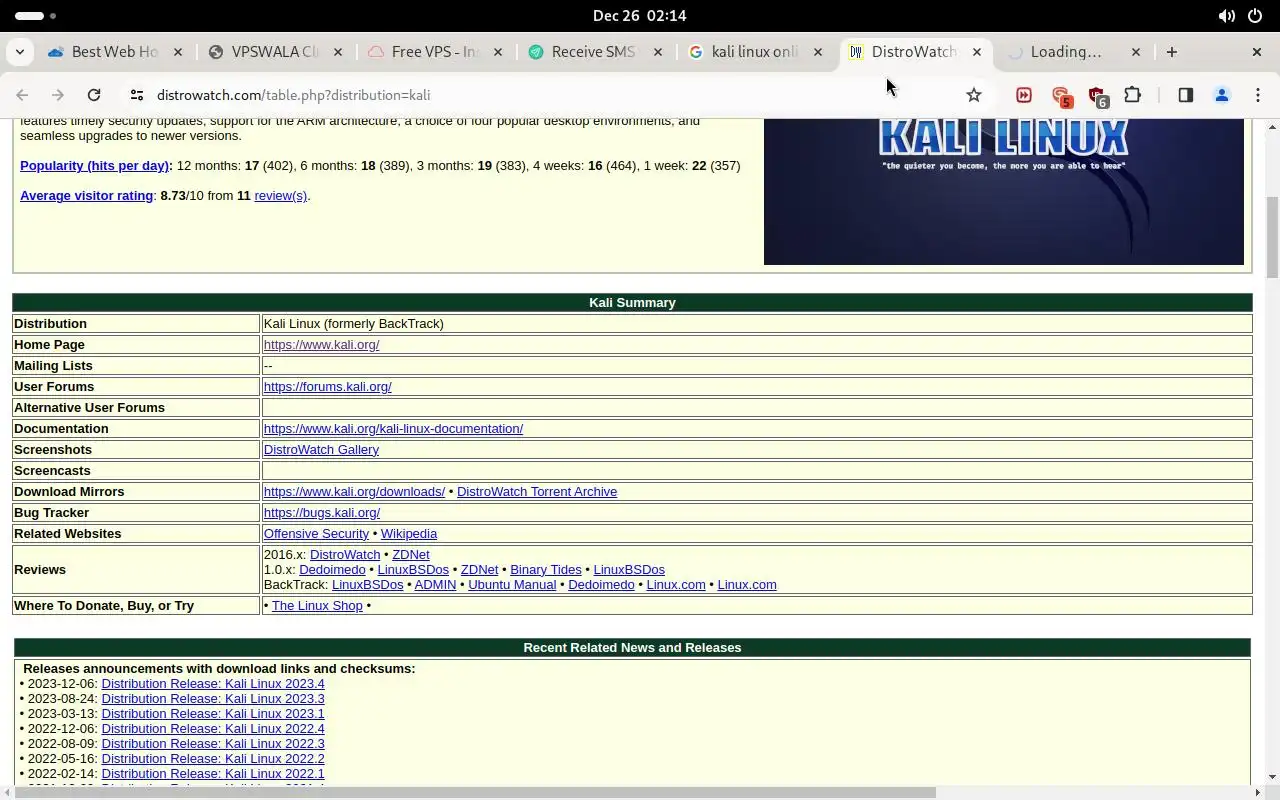Expand tab search dropdown arrow
The height and width of the screenshot is (800, 1280).
20,52
